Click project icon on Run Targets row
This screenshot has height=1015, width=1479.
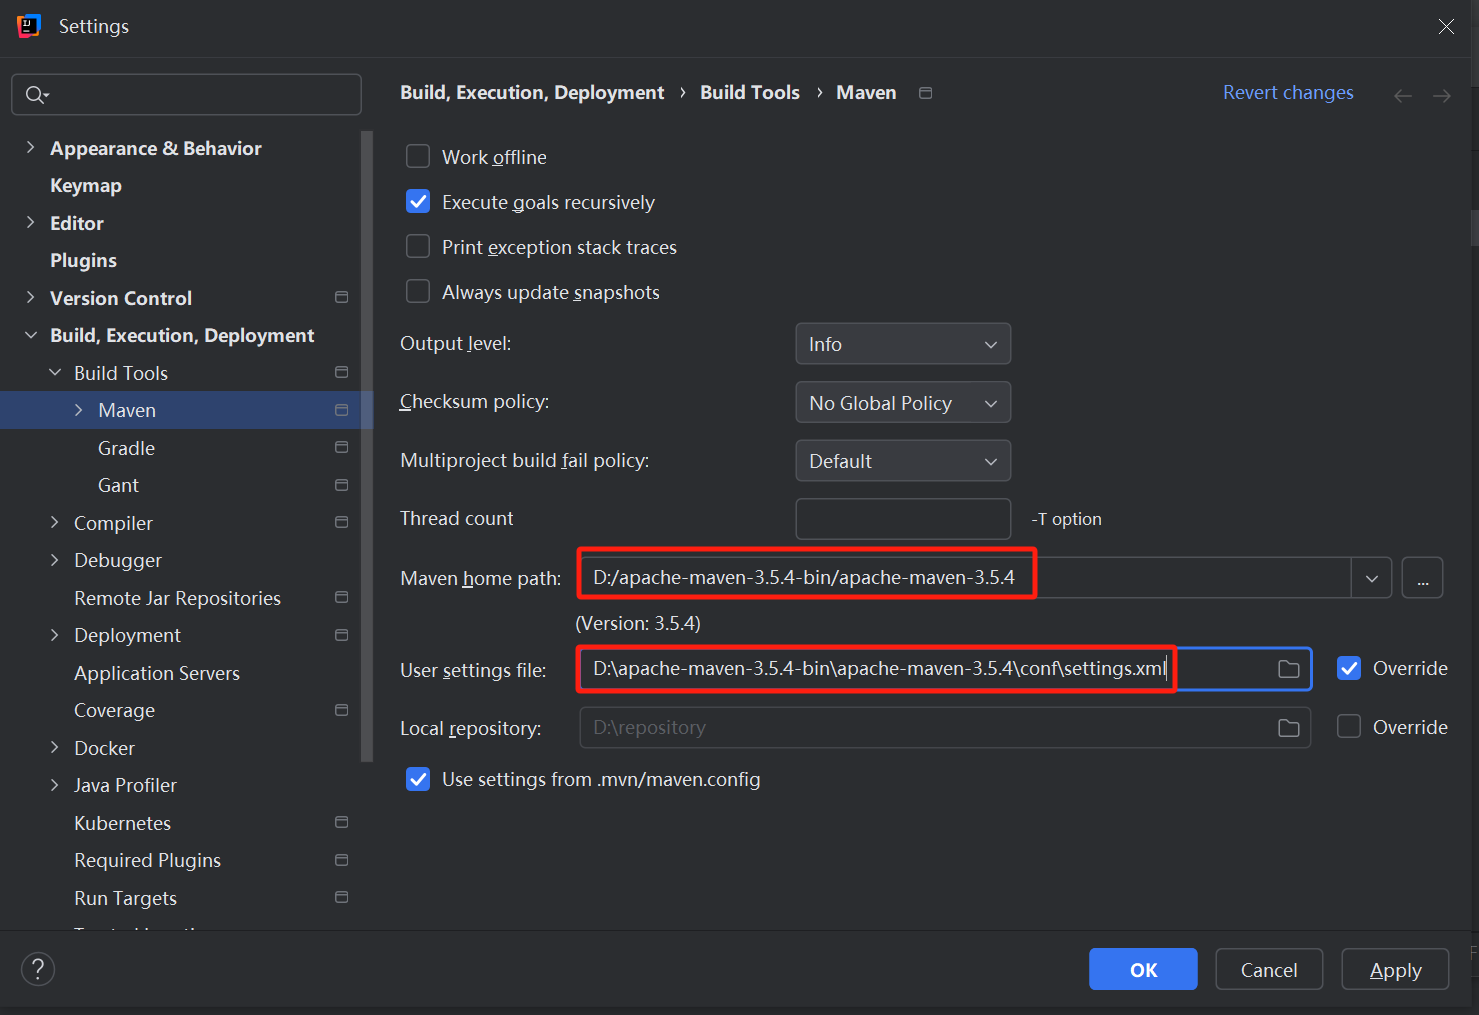coord(341,898)
